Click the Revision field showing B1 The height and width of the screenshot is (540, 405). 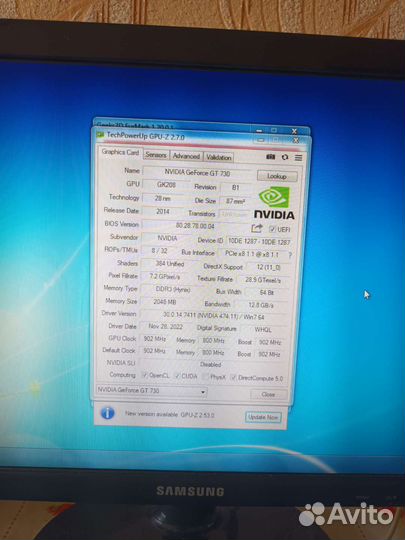(x=236, y=188)
